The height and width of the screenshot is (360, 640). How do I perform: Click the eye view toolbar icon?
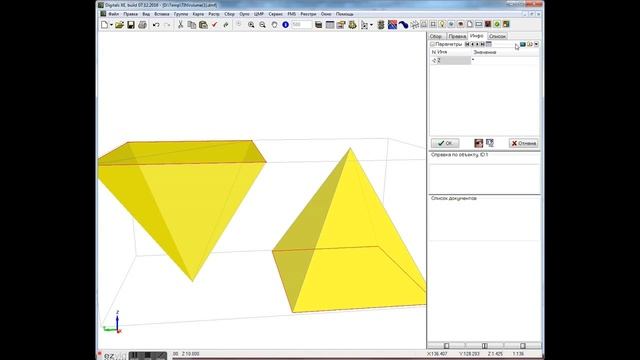click(x=460, y=24)
